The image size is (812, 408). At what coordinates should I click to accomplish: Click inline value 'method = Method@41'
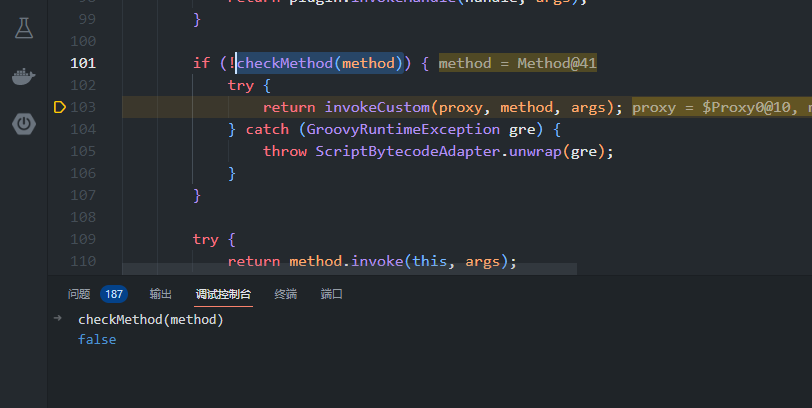point(517,63)
